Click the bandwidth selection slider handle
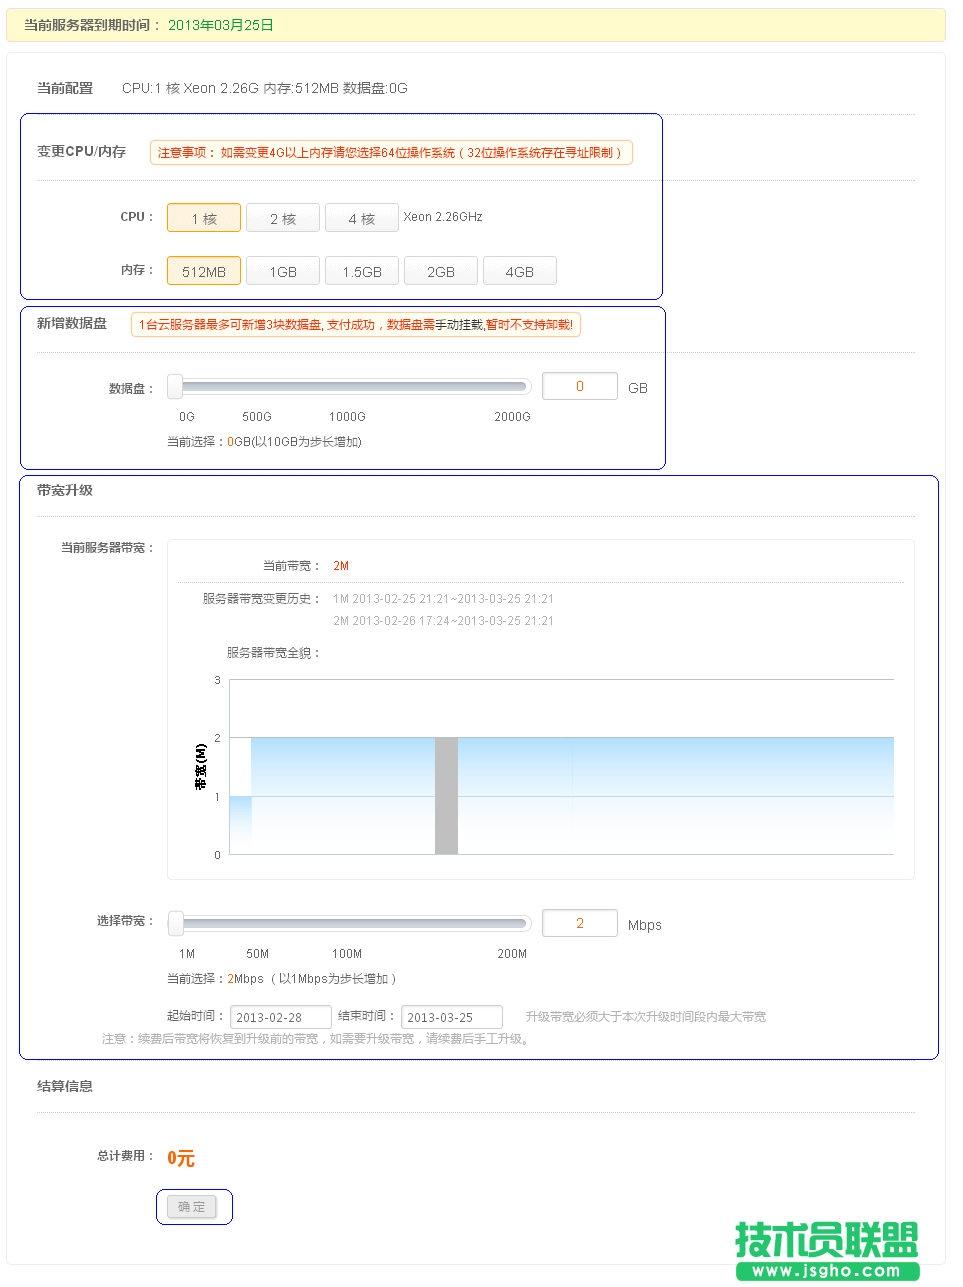This screenshot has height=1287, width=963. [176, 922]
